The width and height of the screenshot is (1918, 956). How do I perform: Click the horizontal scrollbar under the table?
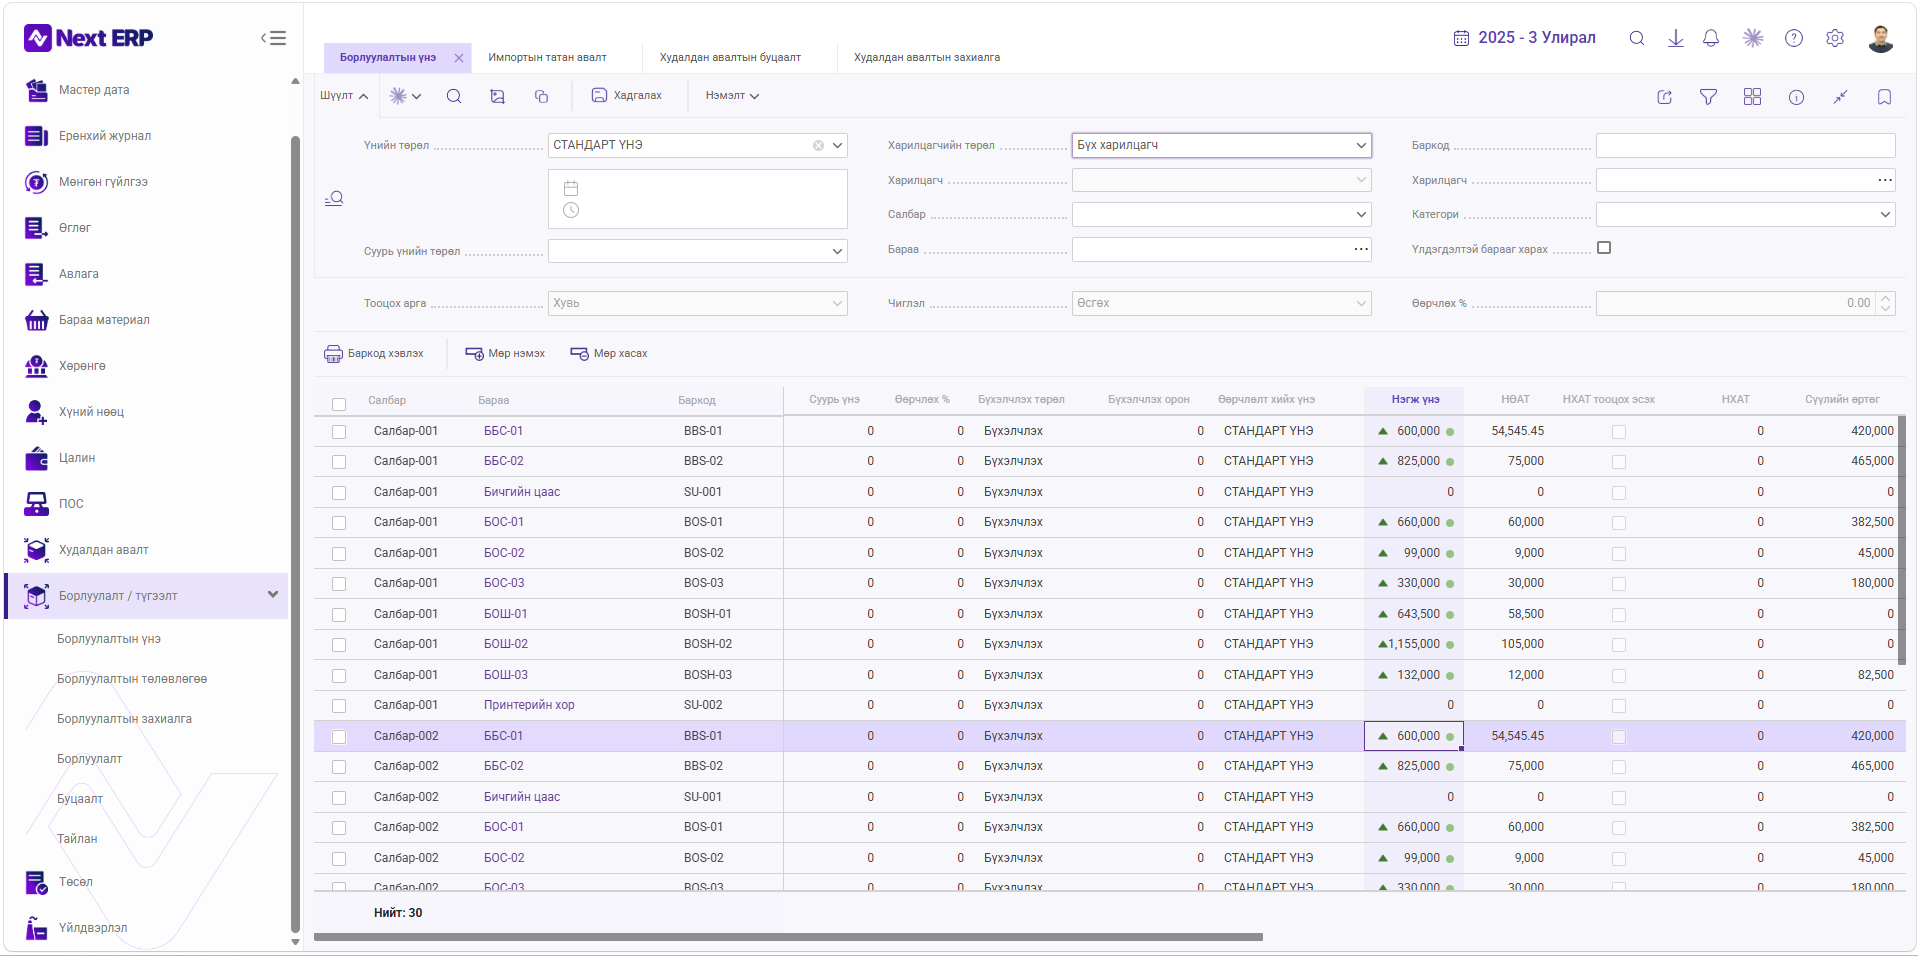coord(788,937)
